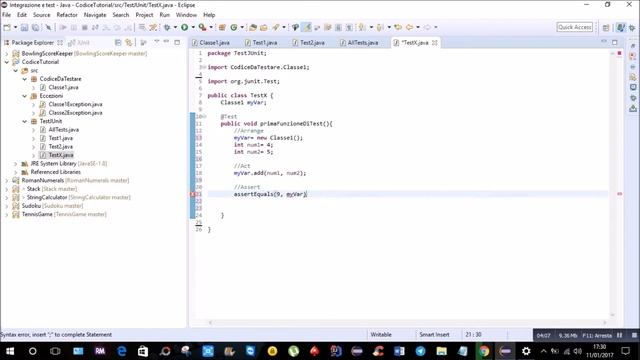Image resolution: width=640 pixels, height=360 pixels.
Task: Run the program with green Run button
Action: [x=184, y=27]
